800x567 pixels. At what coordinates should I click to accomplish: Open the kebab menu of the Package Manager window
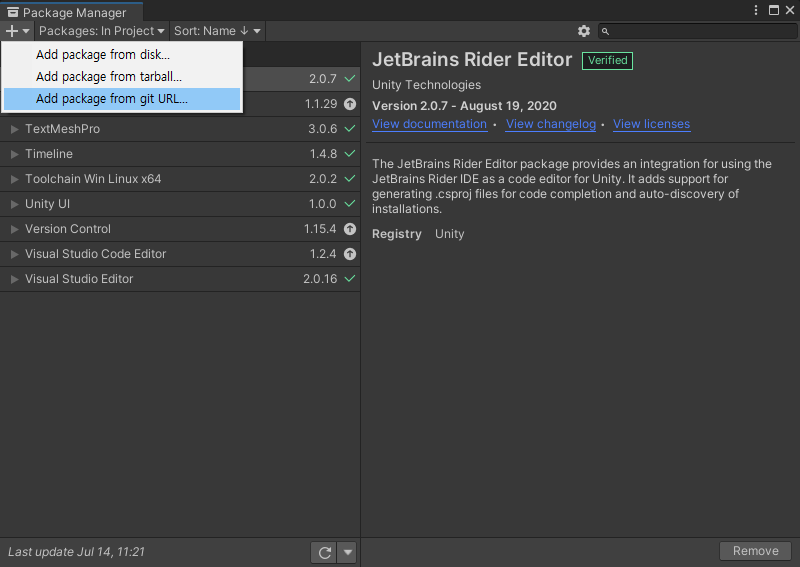[756, 10]
